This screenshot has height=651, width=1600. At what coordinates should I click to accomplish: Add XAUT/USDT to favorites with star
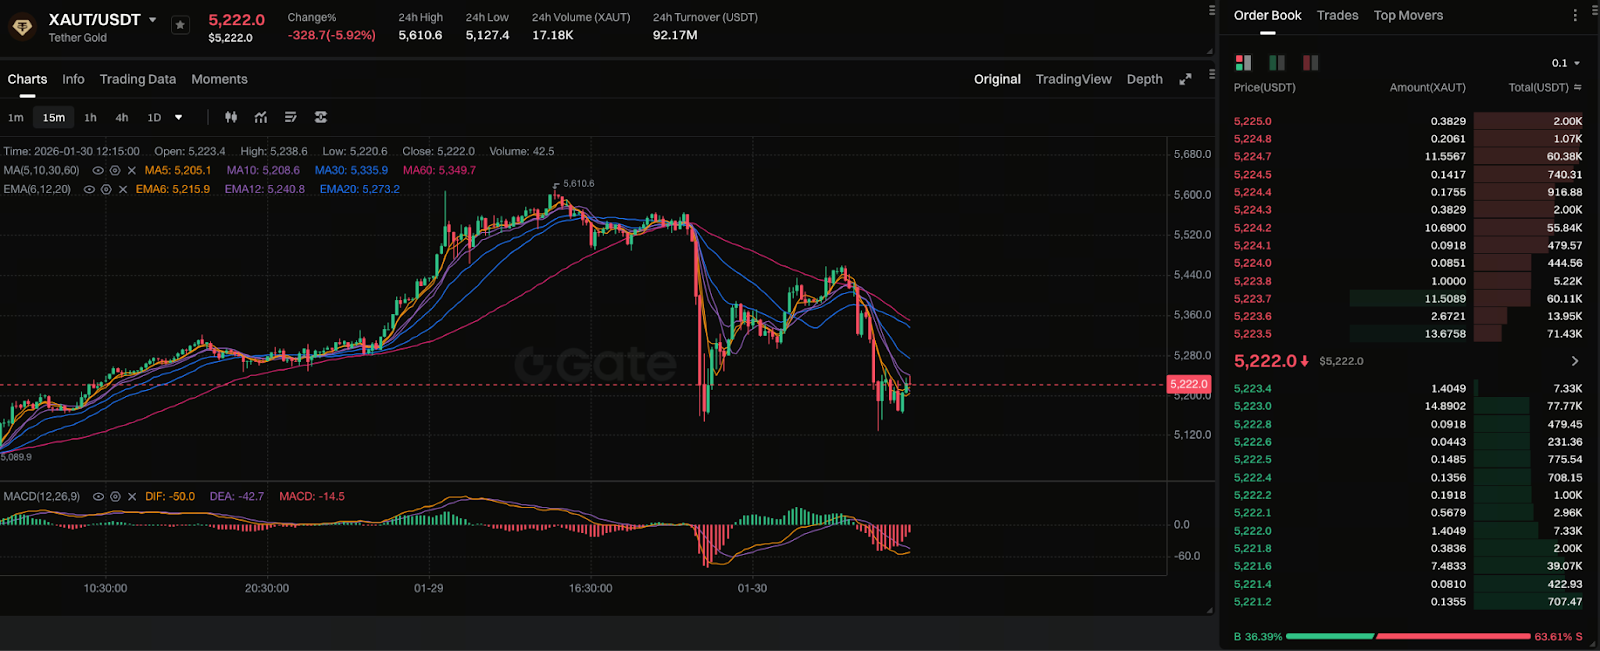click(x=180, y=25)
